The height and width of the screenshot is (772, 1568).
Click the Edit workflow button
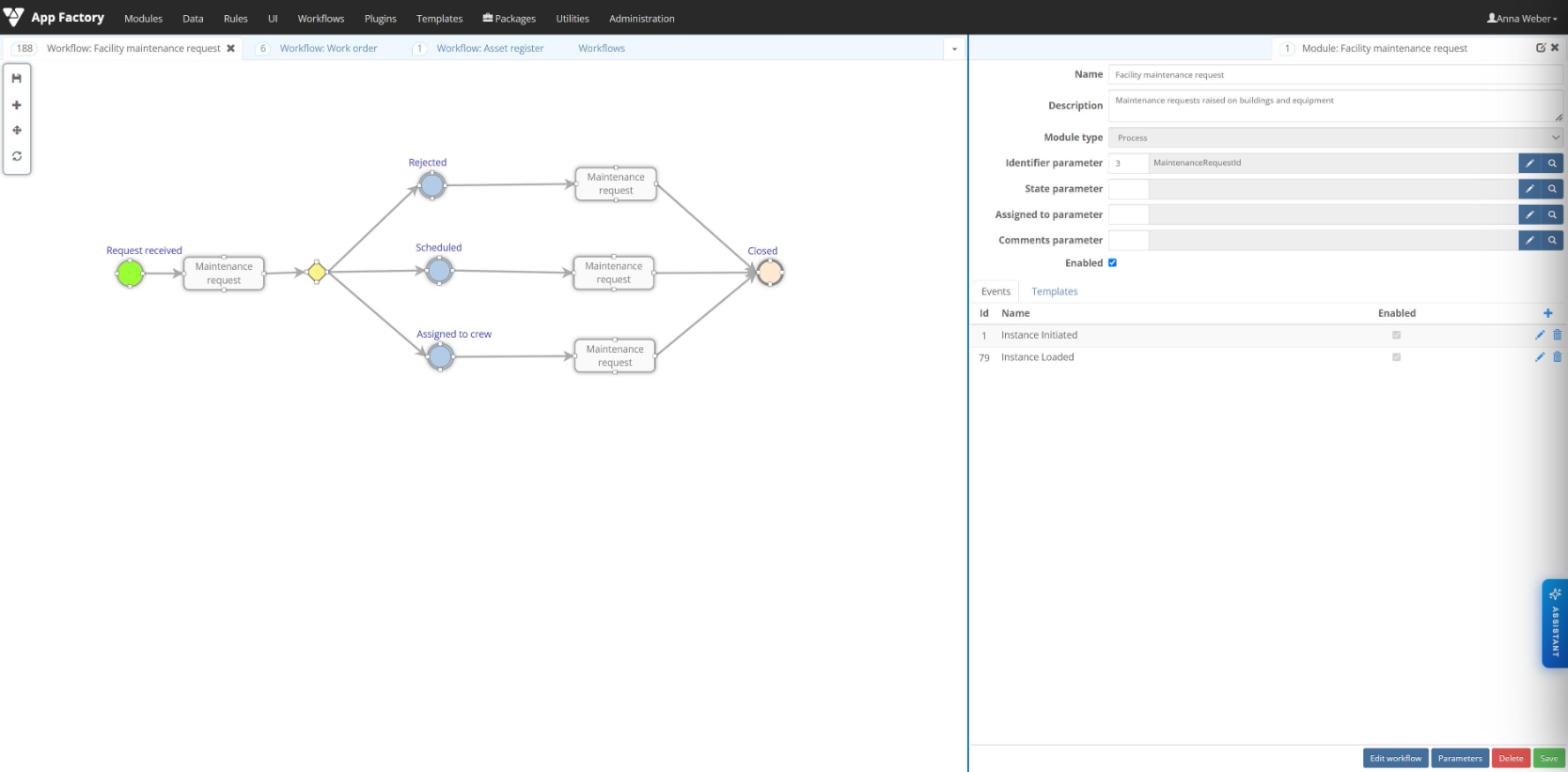(1395, 758)
